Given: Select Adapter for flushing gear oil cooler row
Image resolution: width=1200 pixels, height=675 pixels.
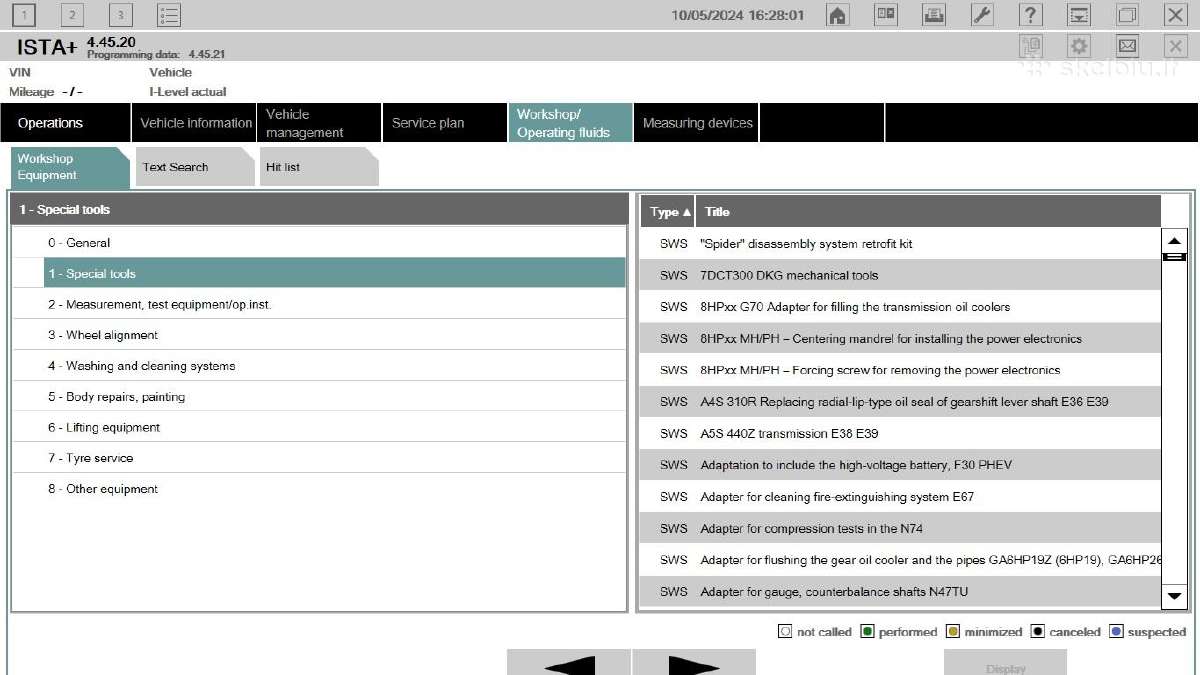Looking at the screenshot, I should pos(900,560).
